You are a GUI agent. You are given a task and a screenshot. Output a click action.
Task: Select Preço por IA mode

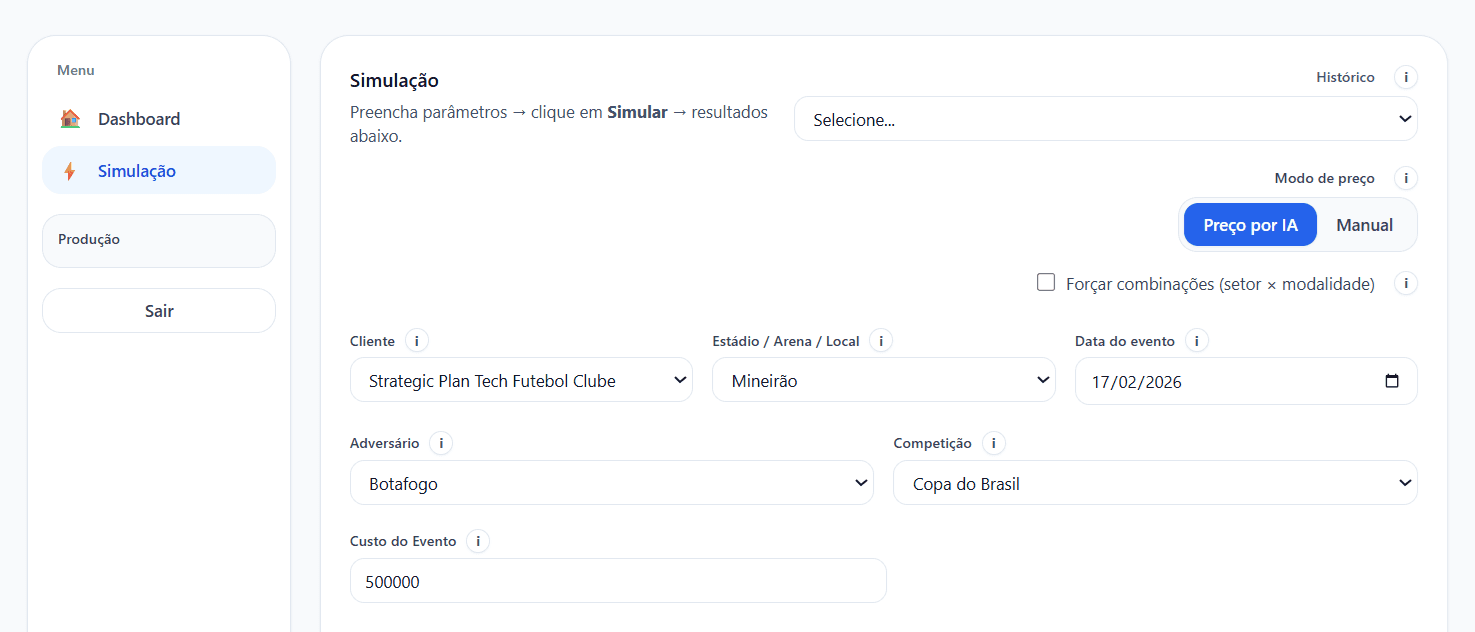click(x=1250, y=224)
